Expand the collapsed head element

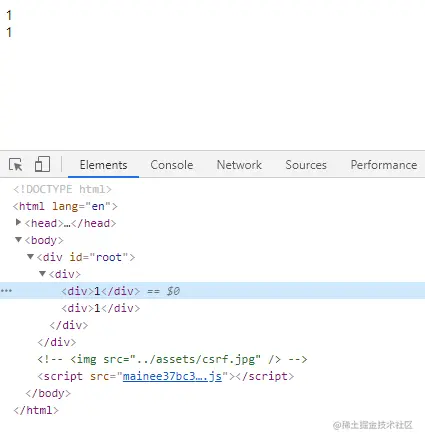(x=18, y=222)
